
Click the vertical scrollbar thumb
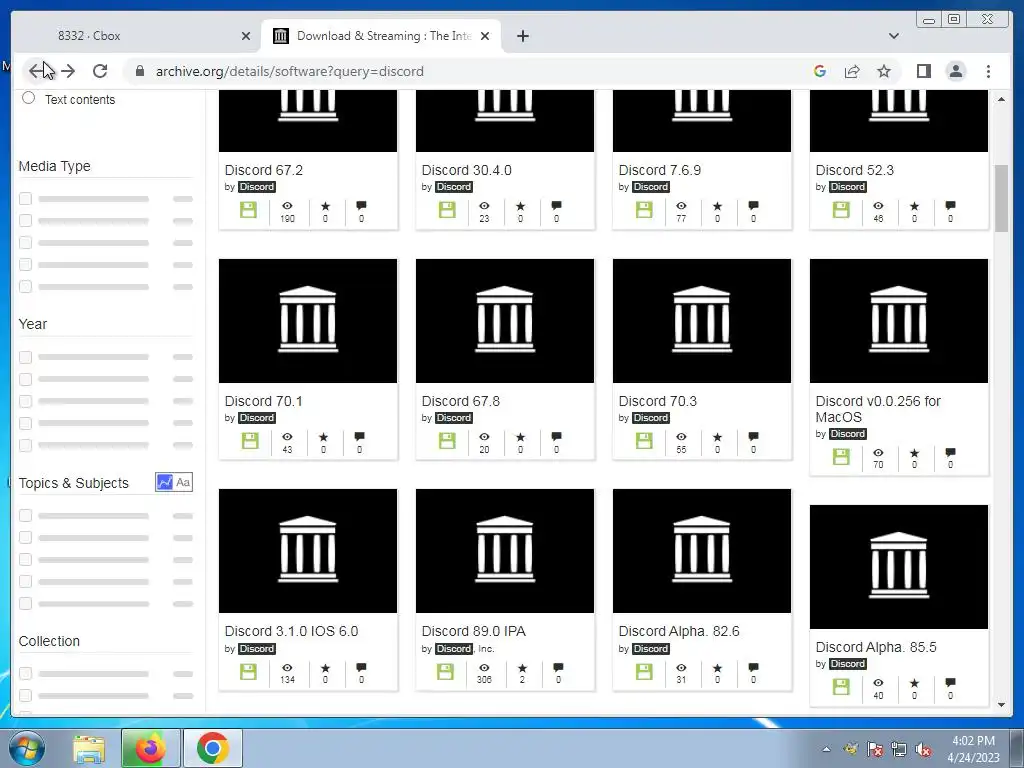point(1001,198)
